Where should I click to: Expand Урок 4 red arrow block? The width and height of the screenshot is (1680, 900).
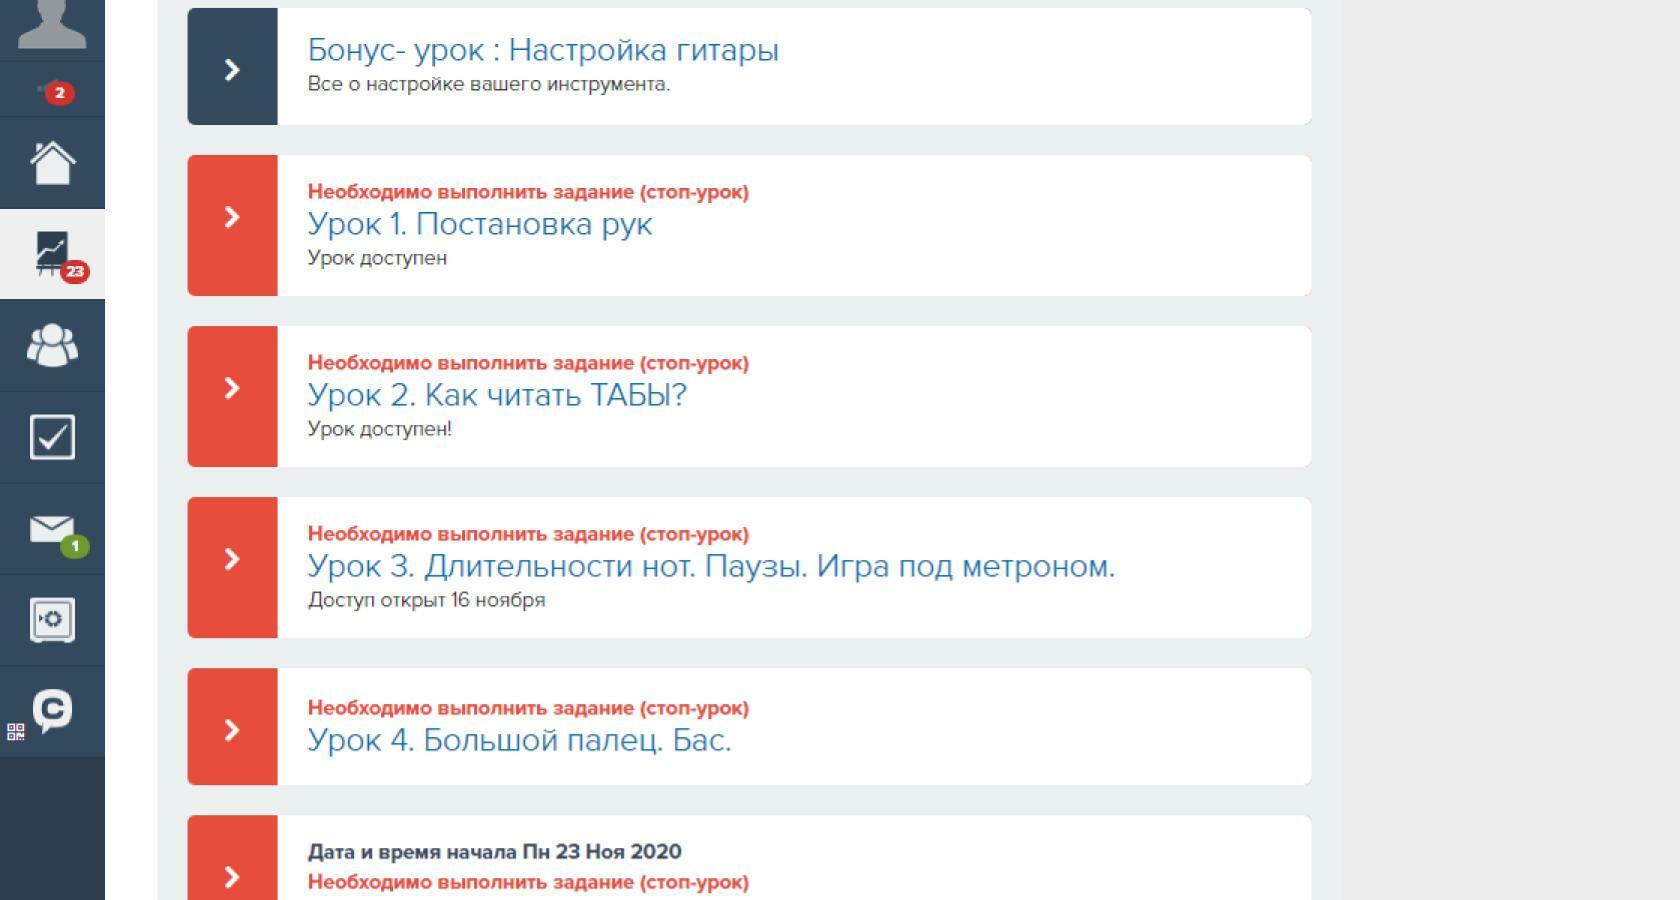coord(232,726)
